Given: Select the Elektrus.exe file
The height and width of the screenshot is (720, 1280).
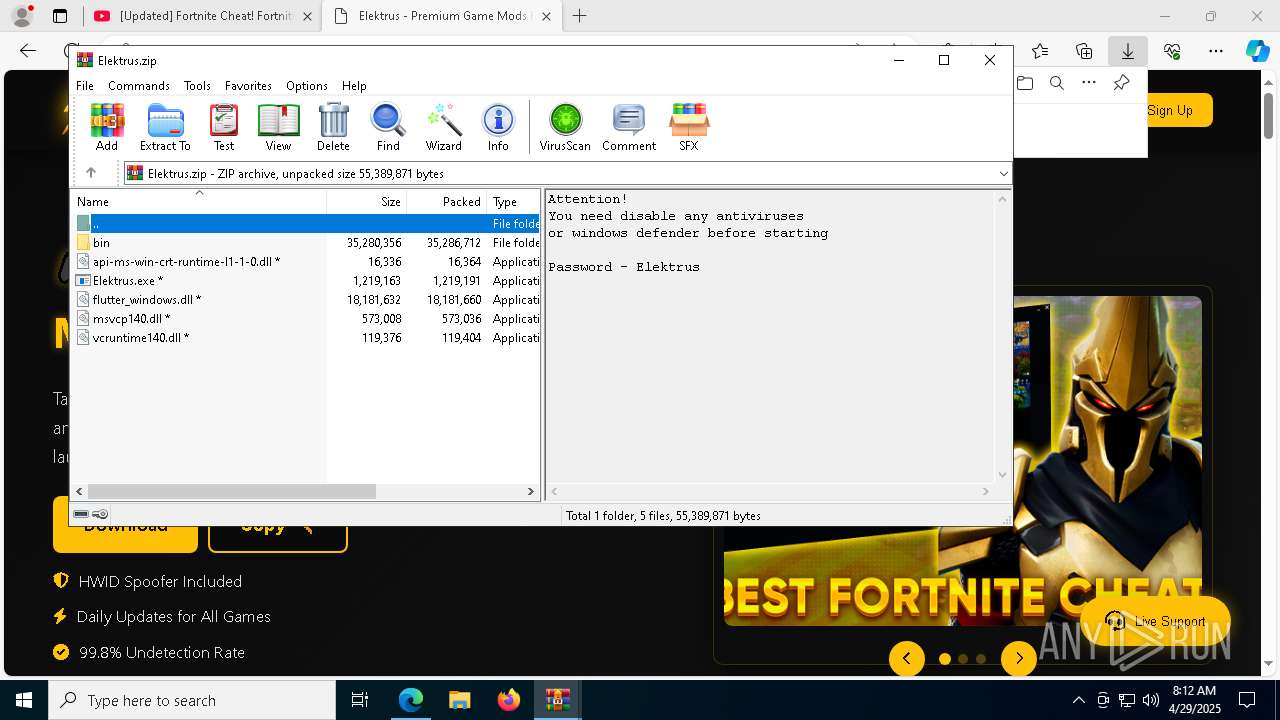Looking at the screenshot, I should click(306, 280).
